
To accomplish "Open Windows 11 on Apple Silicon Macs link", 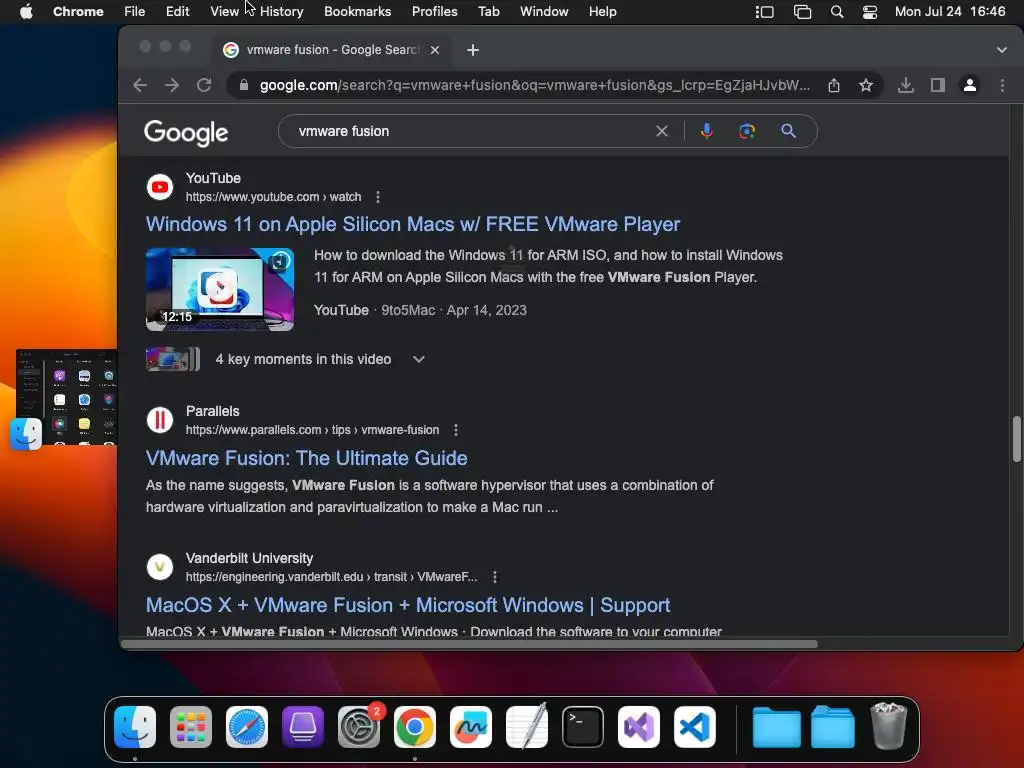I will pos(413,224).
